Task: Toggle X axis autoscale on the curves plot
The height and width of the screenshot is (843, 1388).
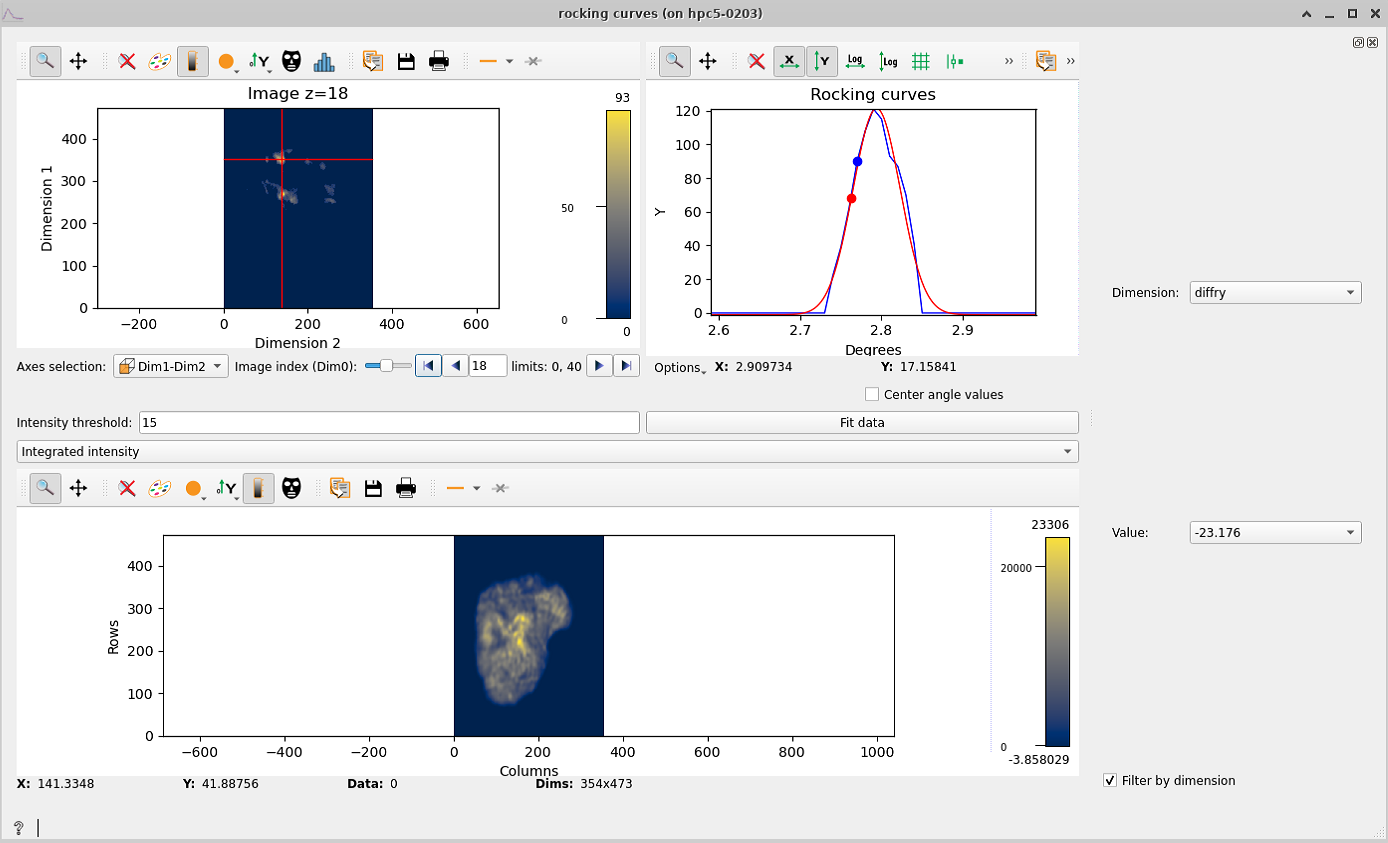Action: pos(790,61)
